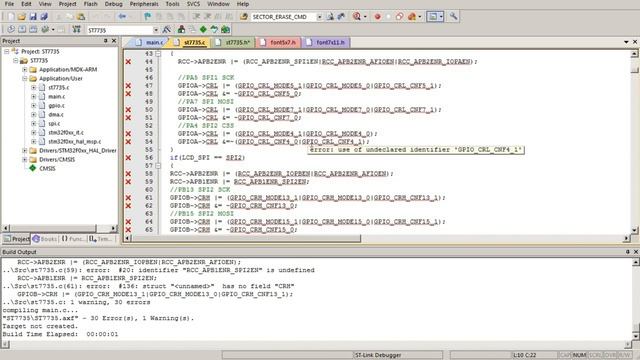The width and height of the screenshot is (640, 360).
Task: Click the error marker on line 56
Action: coord(128,158)
